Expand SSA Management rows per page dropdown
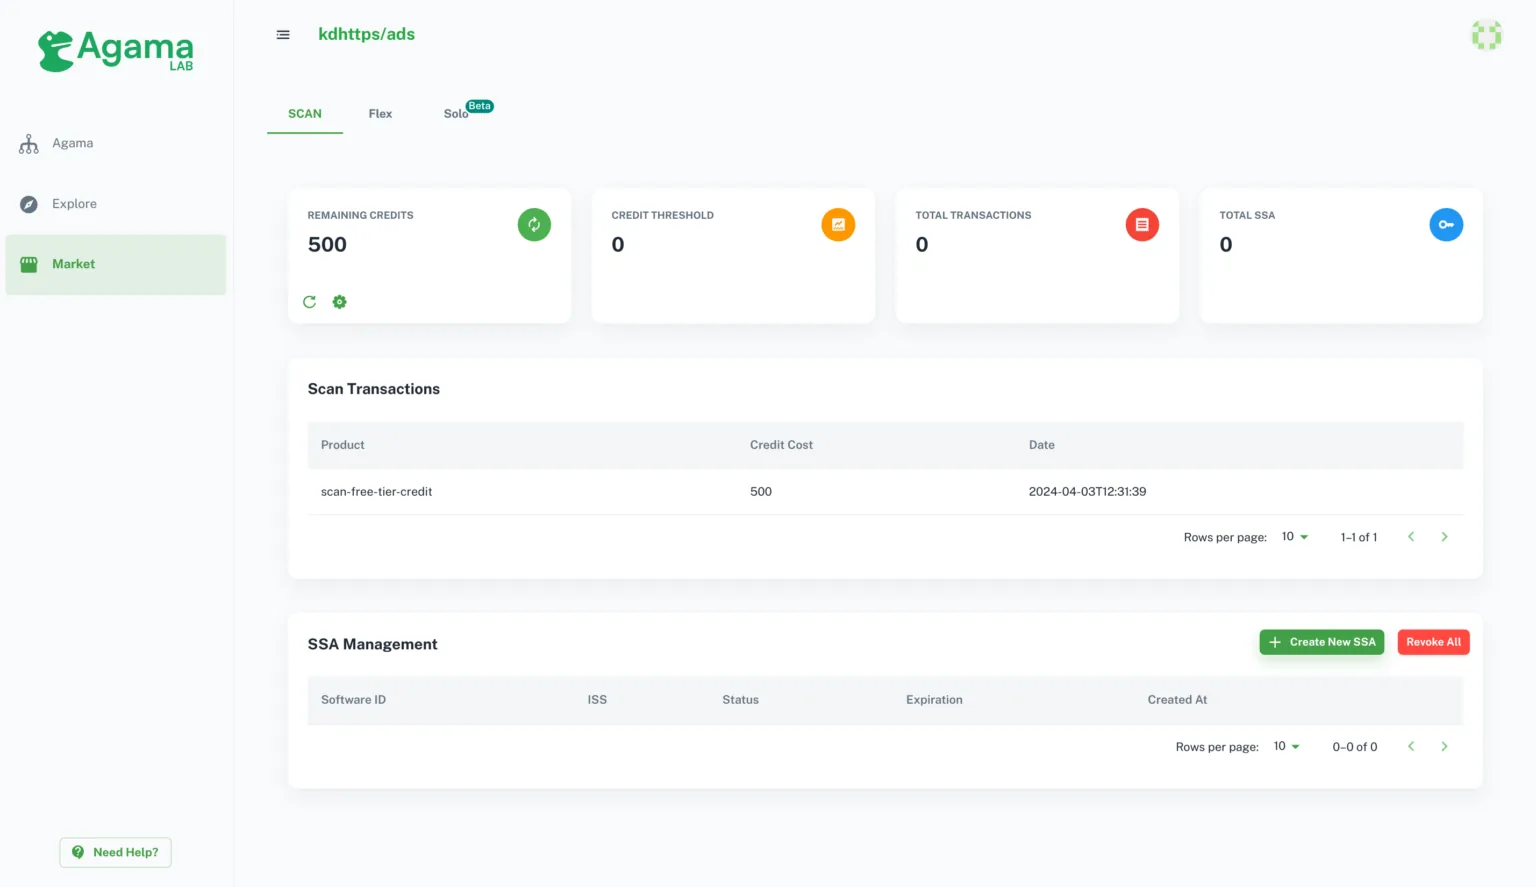The width and height of the screenshot is (1536, 887). coord(1287,747)
